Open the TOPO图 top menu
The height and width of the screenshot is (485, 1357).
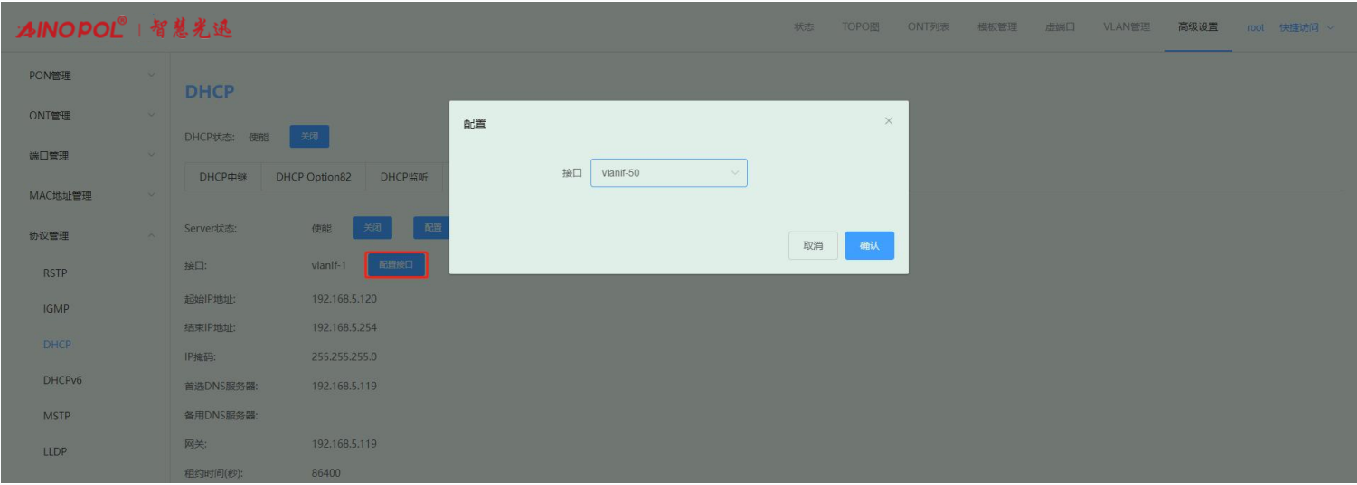click(x=860, y=27)
